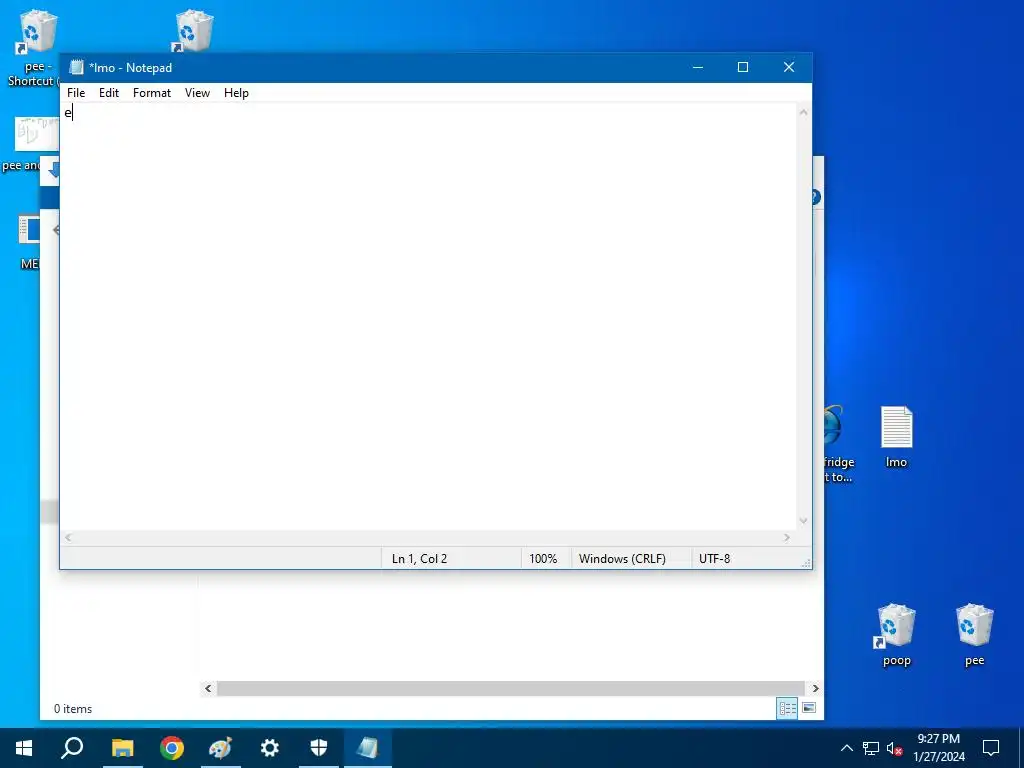Select the poop recycle bin shortcut icon
Image resolution: width=1024 pixels, height=768 pixels.
[896, 634]
